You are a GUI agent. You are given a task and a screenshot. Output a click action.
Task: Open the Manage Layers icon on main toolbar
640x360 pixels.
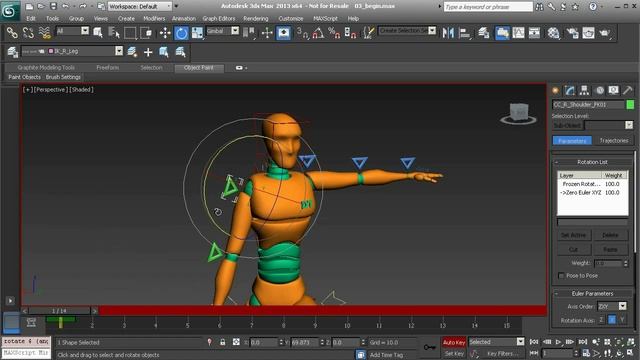point(484,32)
